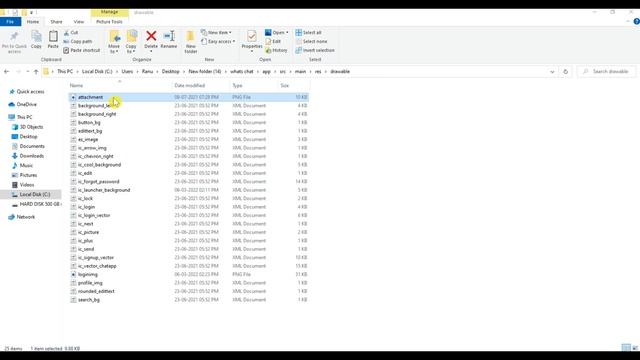Cut the selected file
This screenshot has height=360, width=640.
pos(71,33)
